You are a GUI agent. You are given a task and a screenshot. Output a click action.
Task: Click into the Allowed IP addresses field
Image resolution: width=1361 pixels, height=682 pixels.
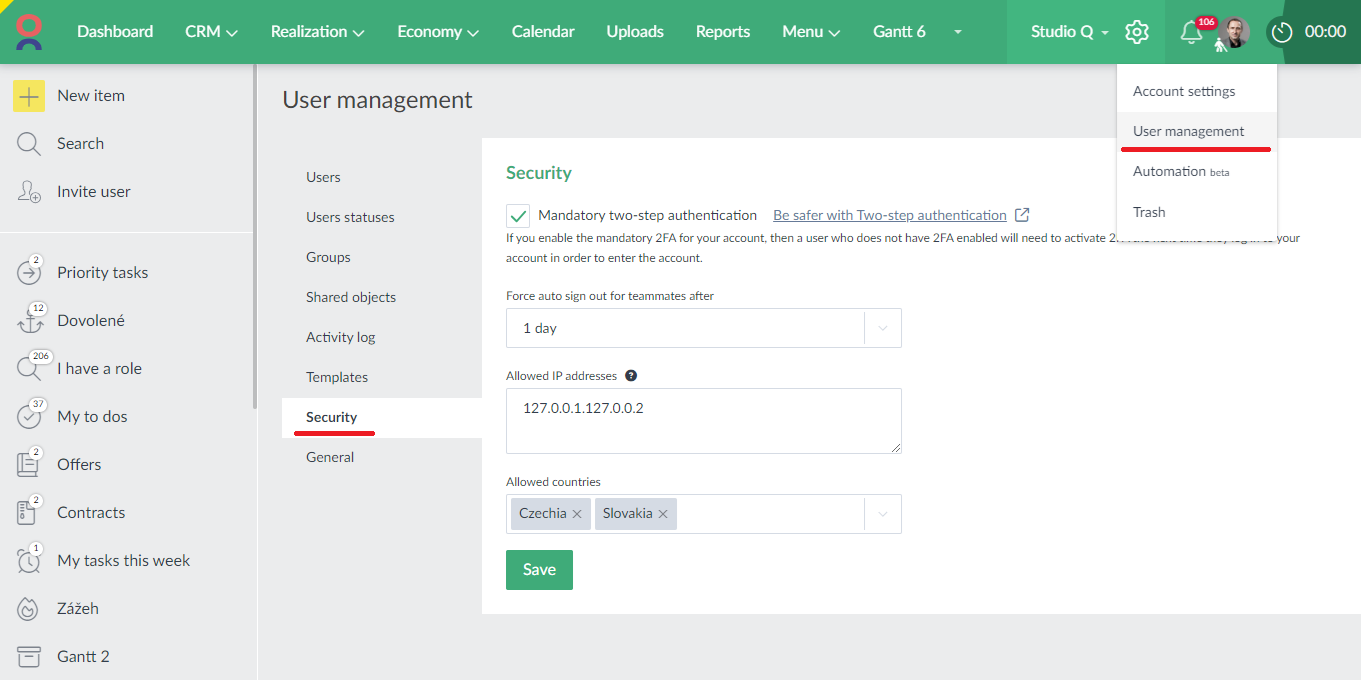pyautogui.click(x=703, y=421)
